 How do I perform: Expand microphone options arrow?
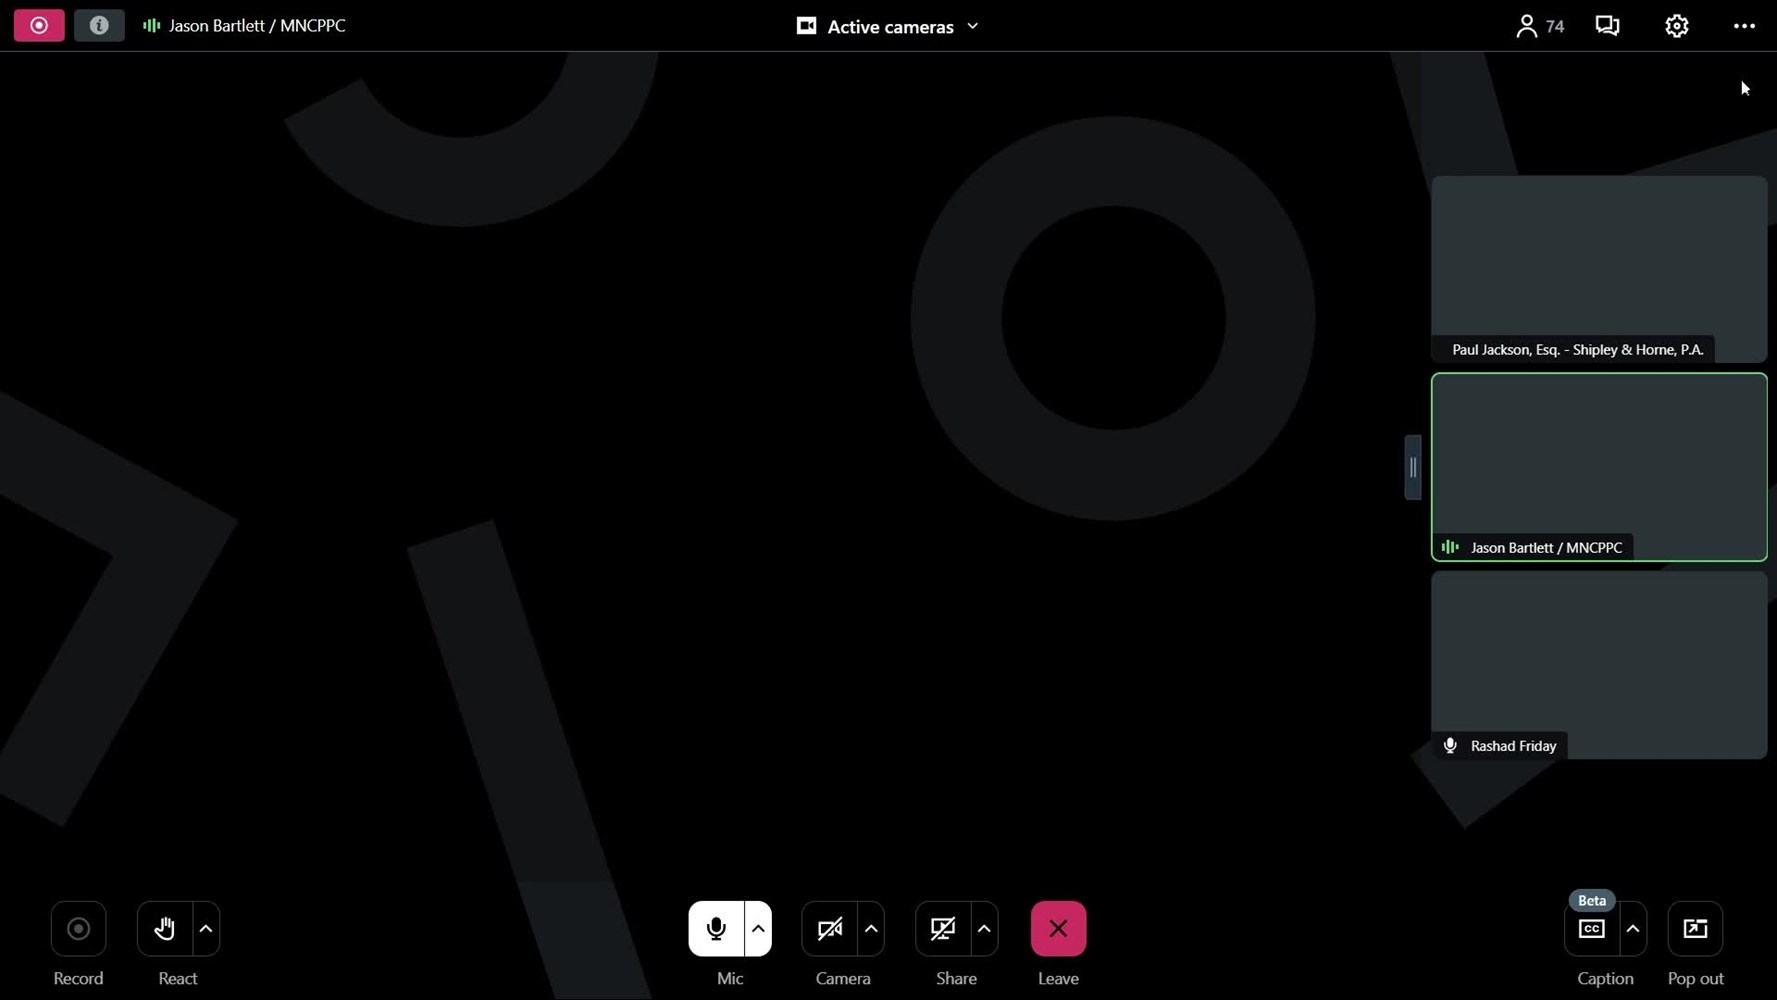click(x=759, y=928)
